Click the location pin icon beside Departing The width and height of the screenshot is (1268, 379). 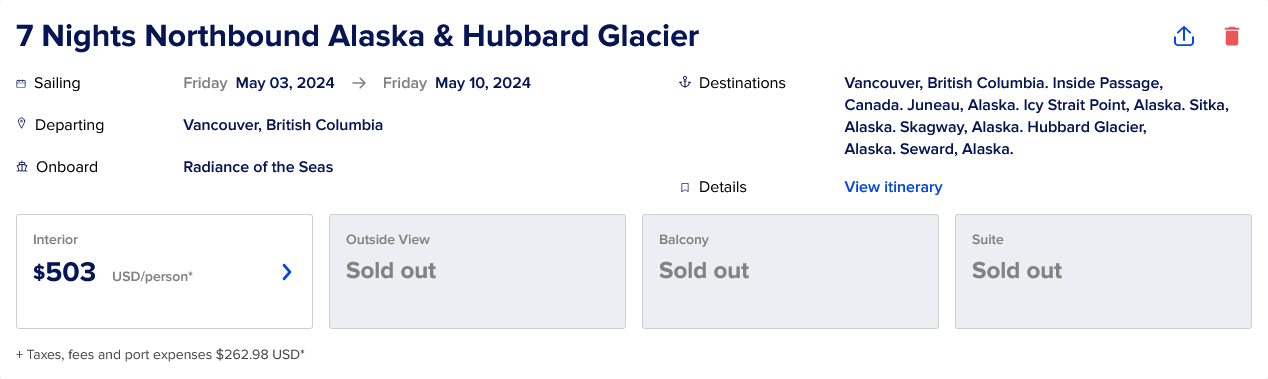point(21,124)
